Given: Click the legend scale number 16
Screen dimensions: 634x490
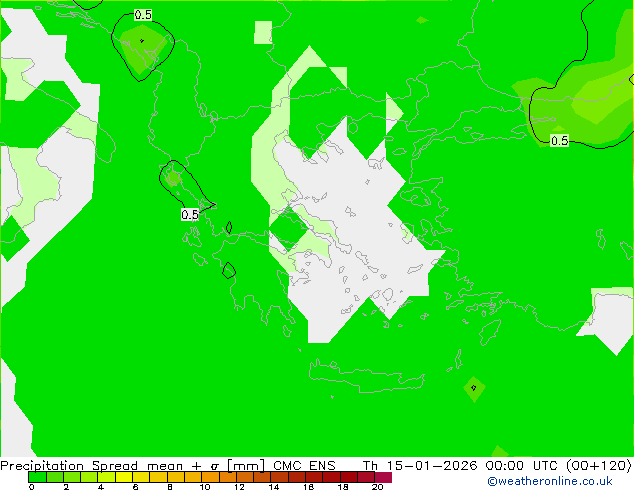Looking at the screenshot, I should pyautogui.click(x=308, y=487).
